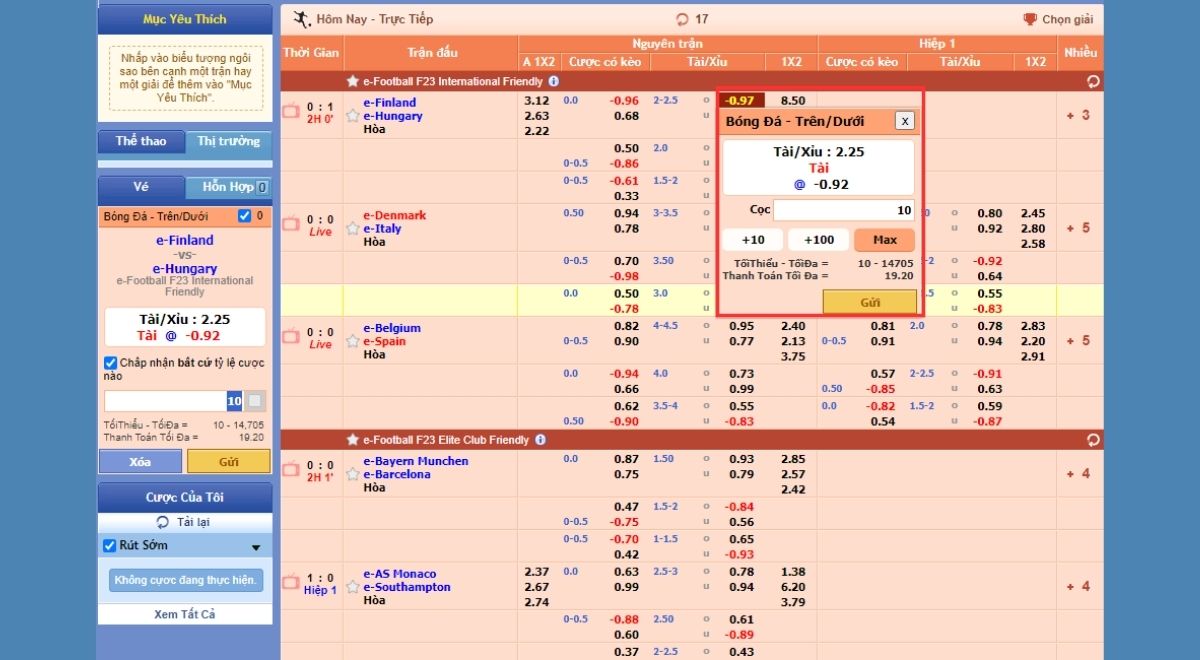Screen dimensions: 1200x660
Task: Uncheck the Bóng Đá - Trên/Dưới ticket checkbox
Action: (245, 216)
